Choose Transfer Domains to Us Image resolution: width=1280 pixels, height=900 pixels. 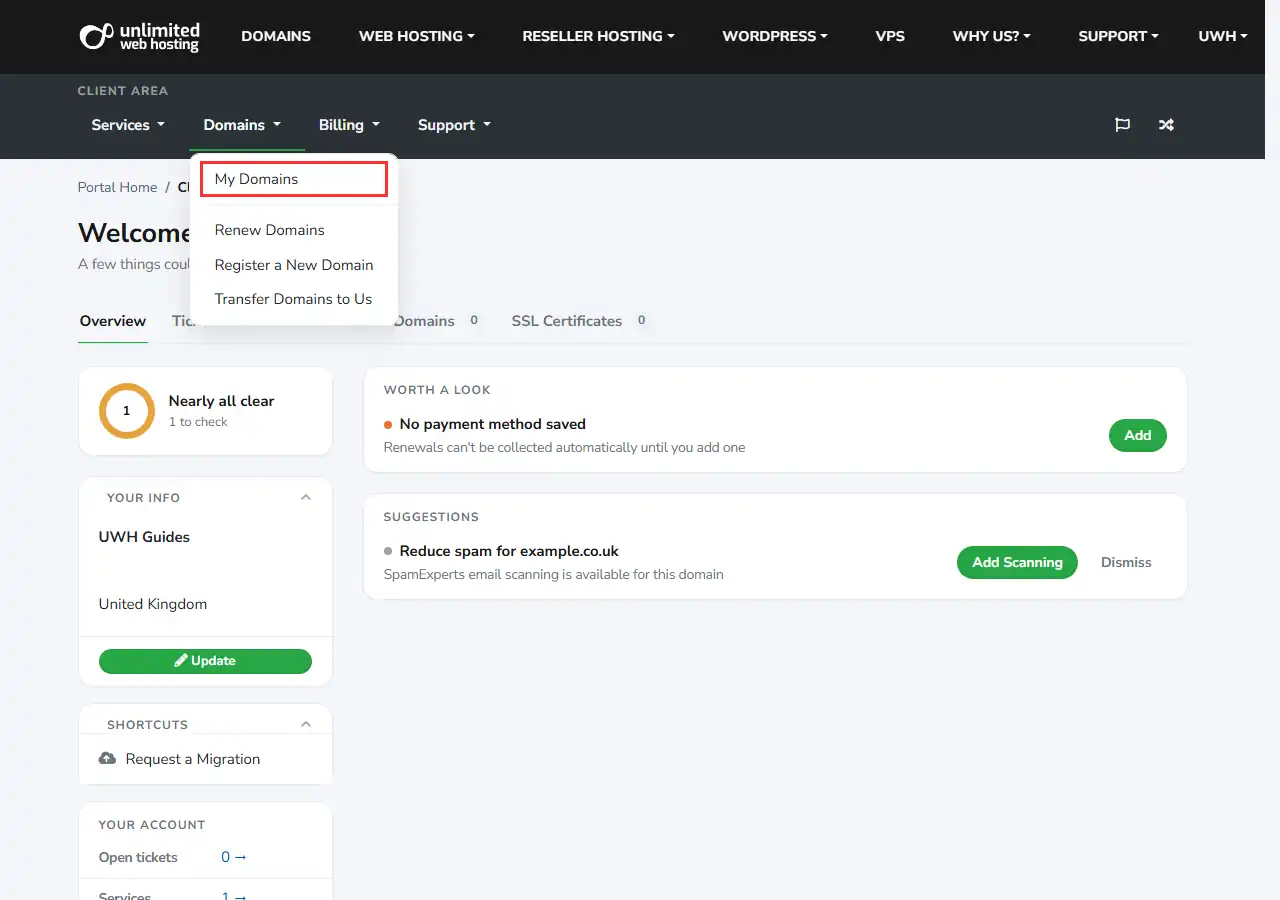coord(293,299)
